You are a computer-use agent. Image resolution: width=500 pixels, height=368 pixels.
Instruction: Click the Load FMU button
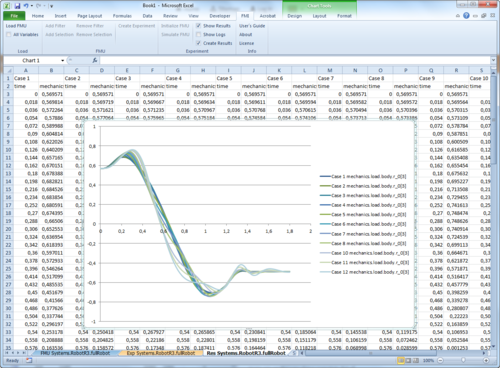(16, 26)
